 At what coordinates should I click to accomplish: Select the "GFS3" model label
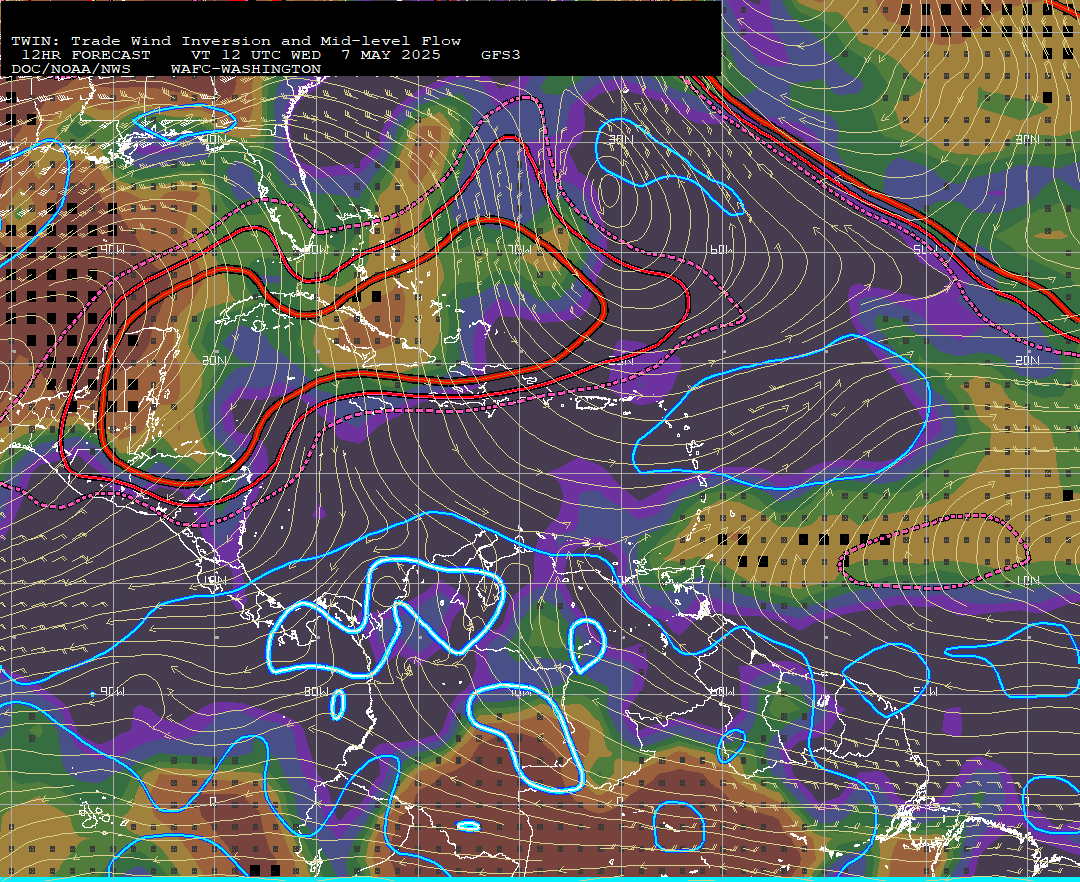pyautogui.click(x=501, y=55)
